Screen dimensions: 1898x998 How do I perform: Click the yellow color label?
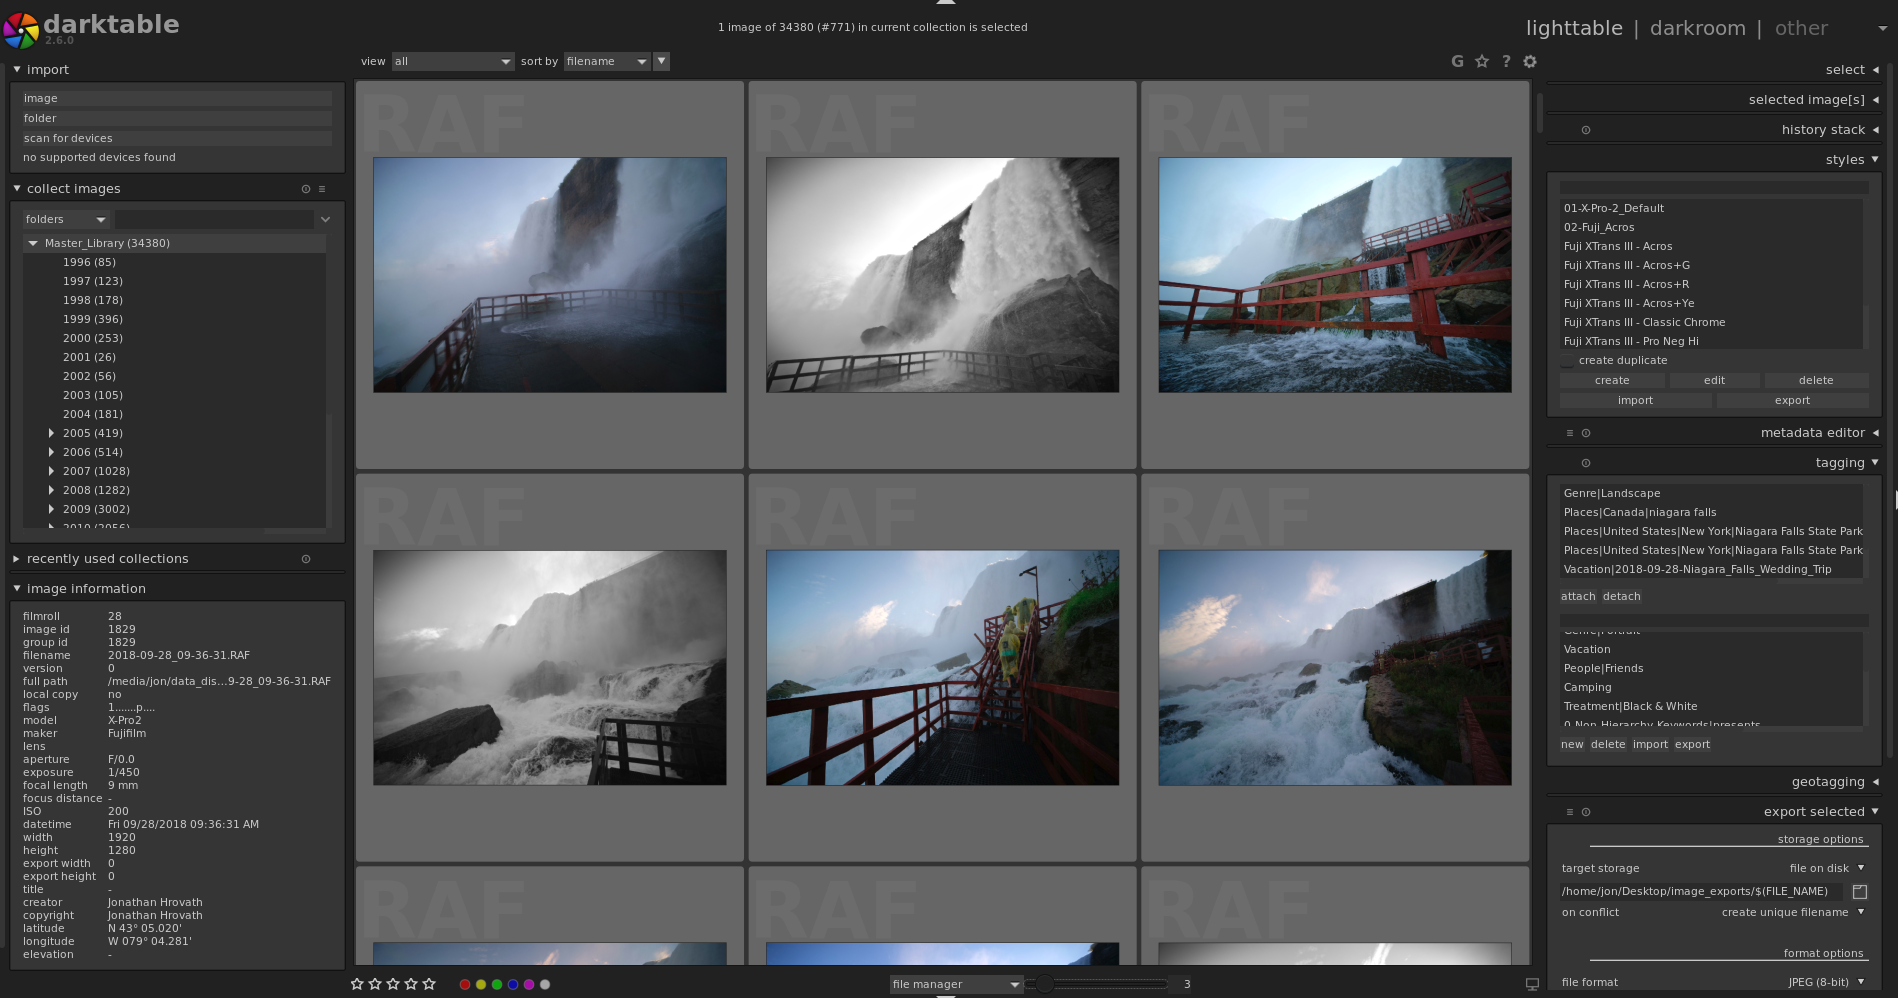click(x=481, y=984)
